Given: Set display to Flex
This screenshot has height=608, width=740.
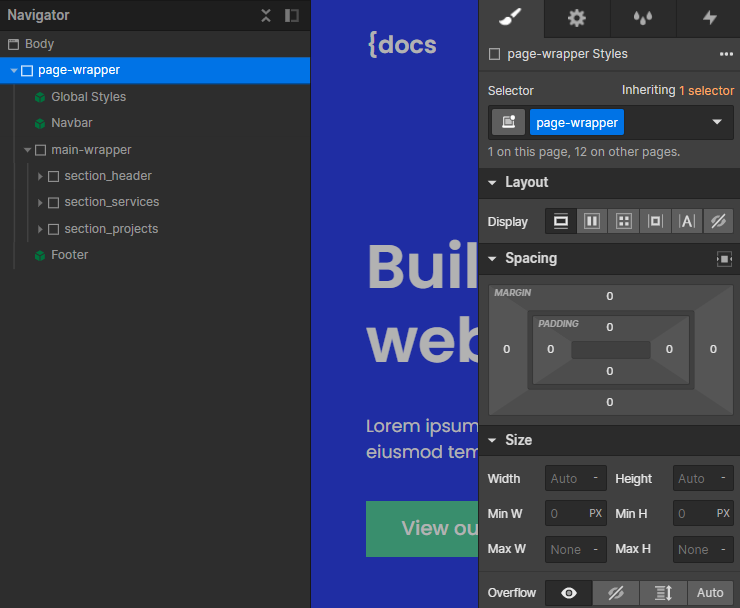Looking at the screenshot, I should pyautogui.click(x=592, y=221).
